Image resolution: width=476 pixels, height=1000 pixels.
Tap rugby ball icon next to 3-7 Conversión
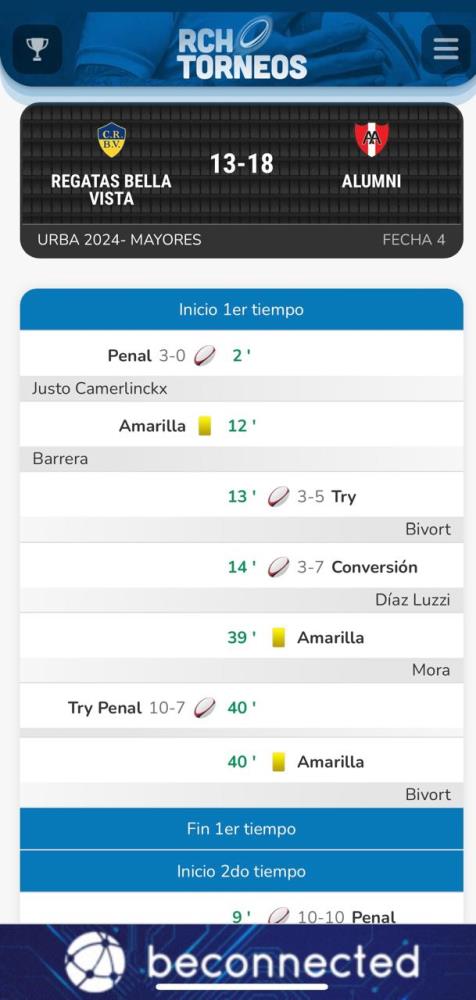point(278,567)
